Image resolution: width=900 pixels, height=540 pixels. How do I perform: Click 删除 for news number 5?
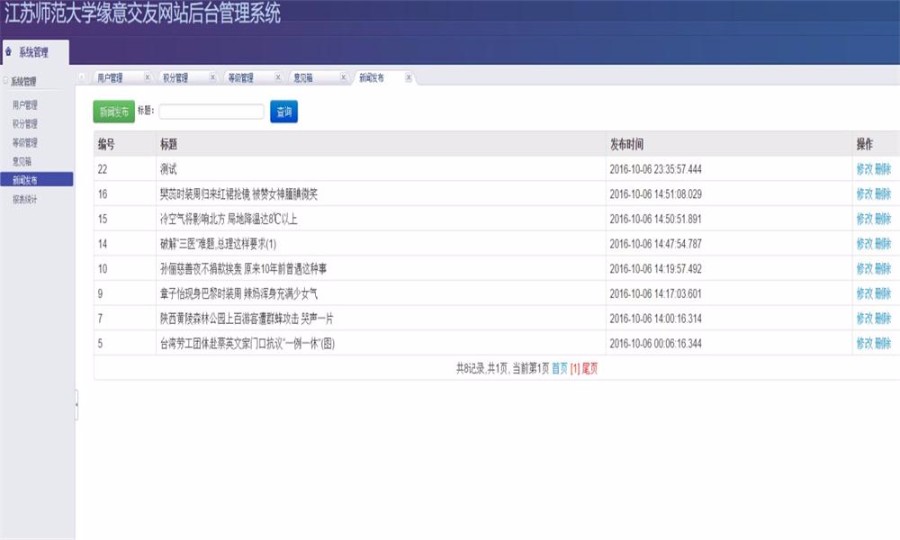pyautogui.click(x=883, y=343)
